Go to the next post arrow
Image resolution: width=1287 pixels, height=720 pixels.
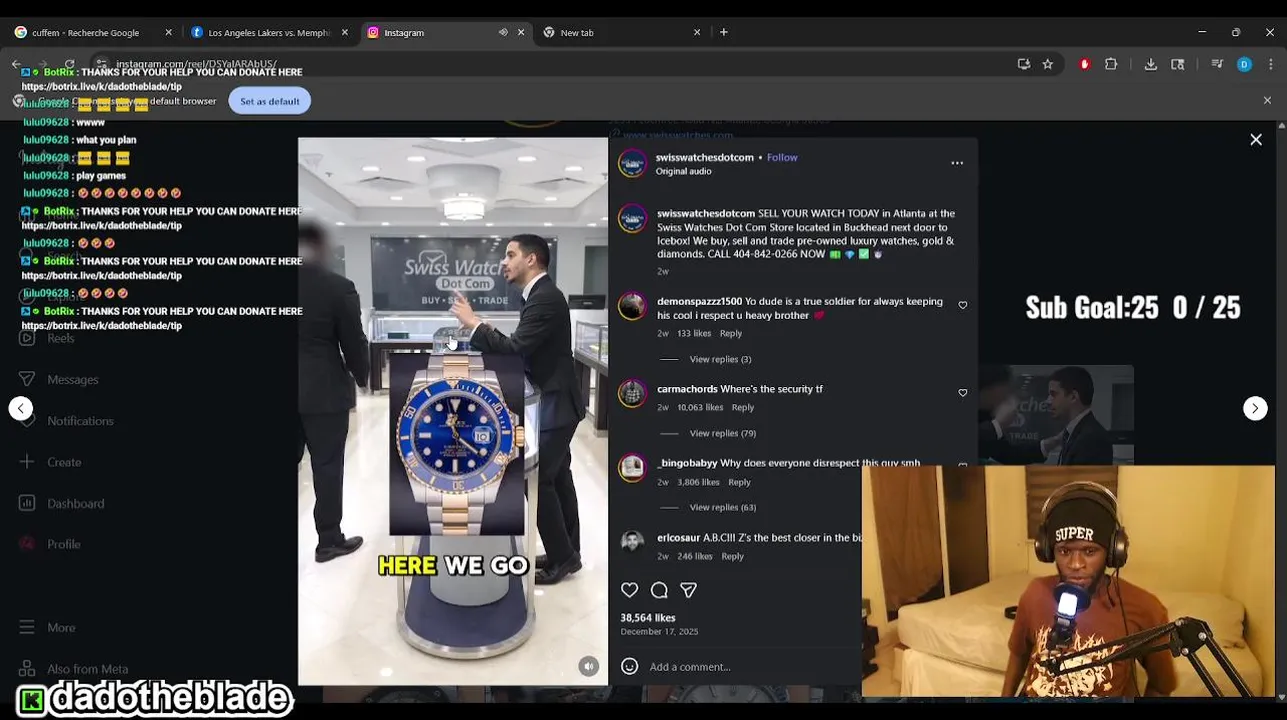click(x=1255, y=408)
